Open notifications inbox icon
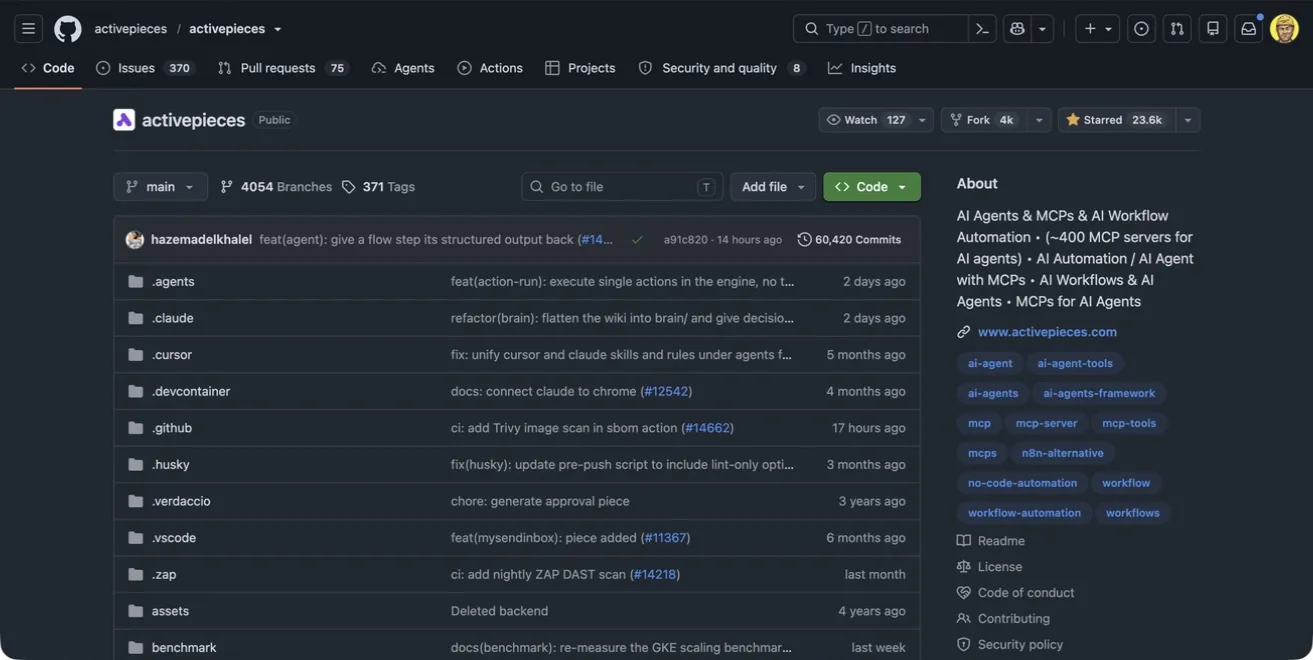Screen dimensions: 1313x660 (x=1249, y=29)
